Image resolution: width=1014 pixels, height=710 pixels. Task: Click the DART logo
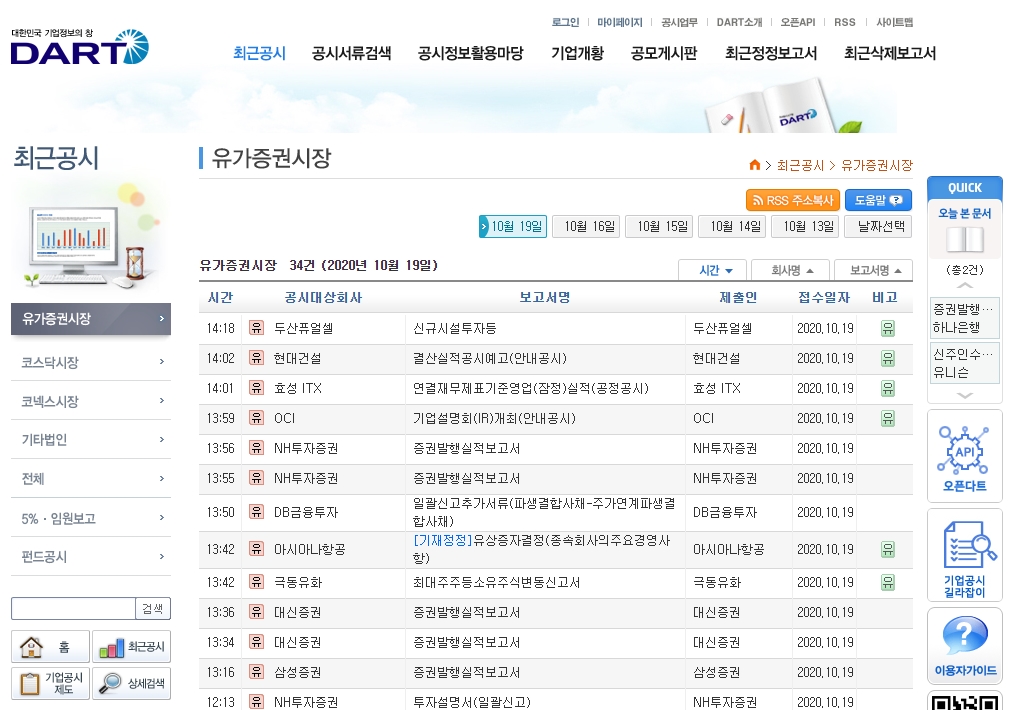click(x=80, y=47)
